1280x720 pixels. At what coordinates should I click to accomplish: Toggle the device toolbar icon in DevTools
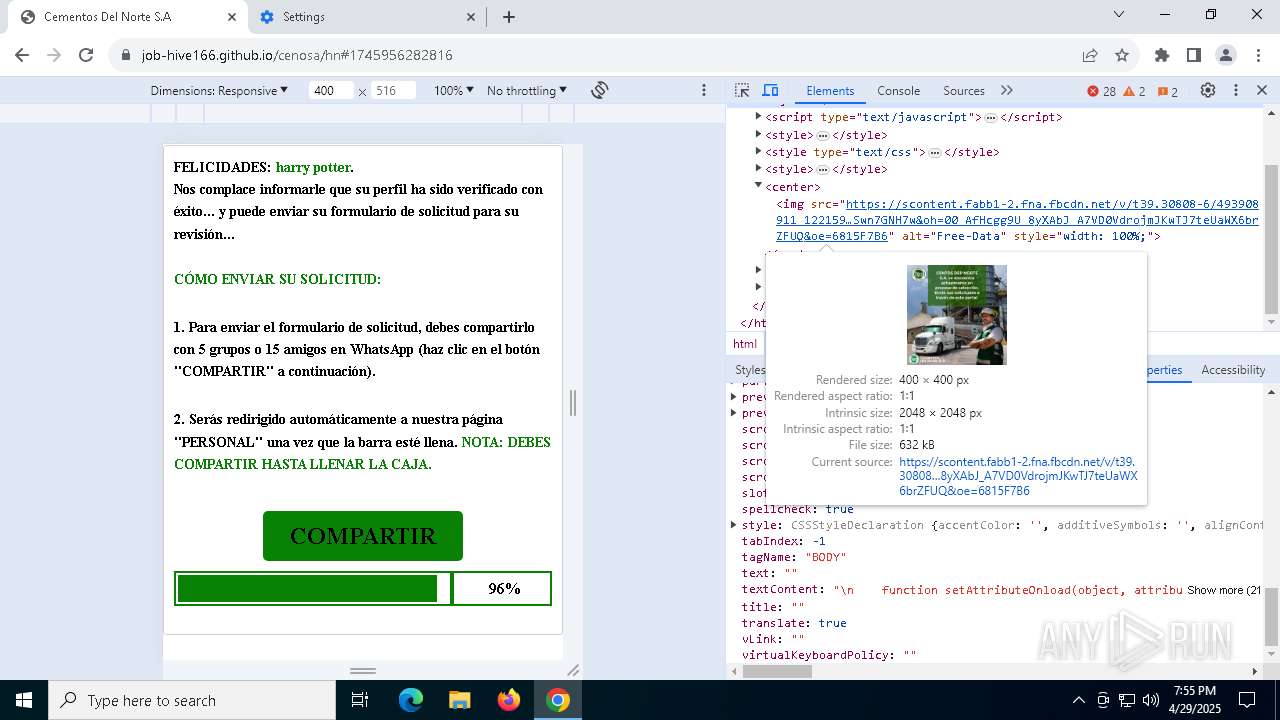click(770, 90)
